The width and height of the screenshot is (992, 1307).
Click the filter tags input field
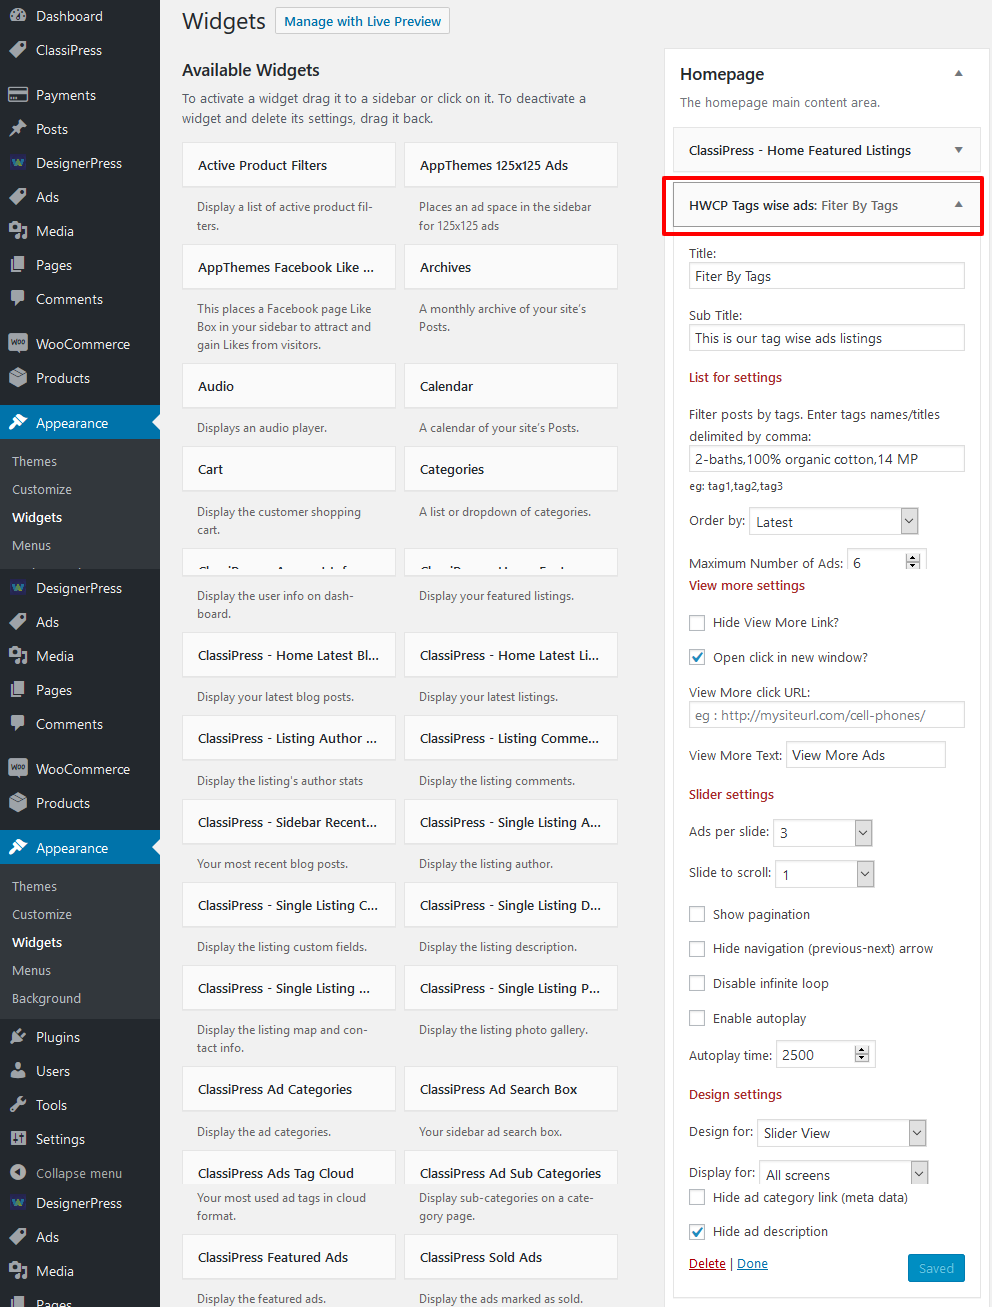(x=827, y=459)
